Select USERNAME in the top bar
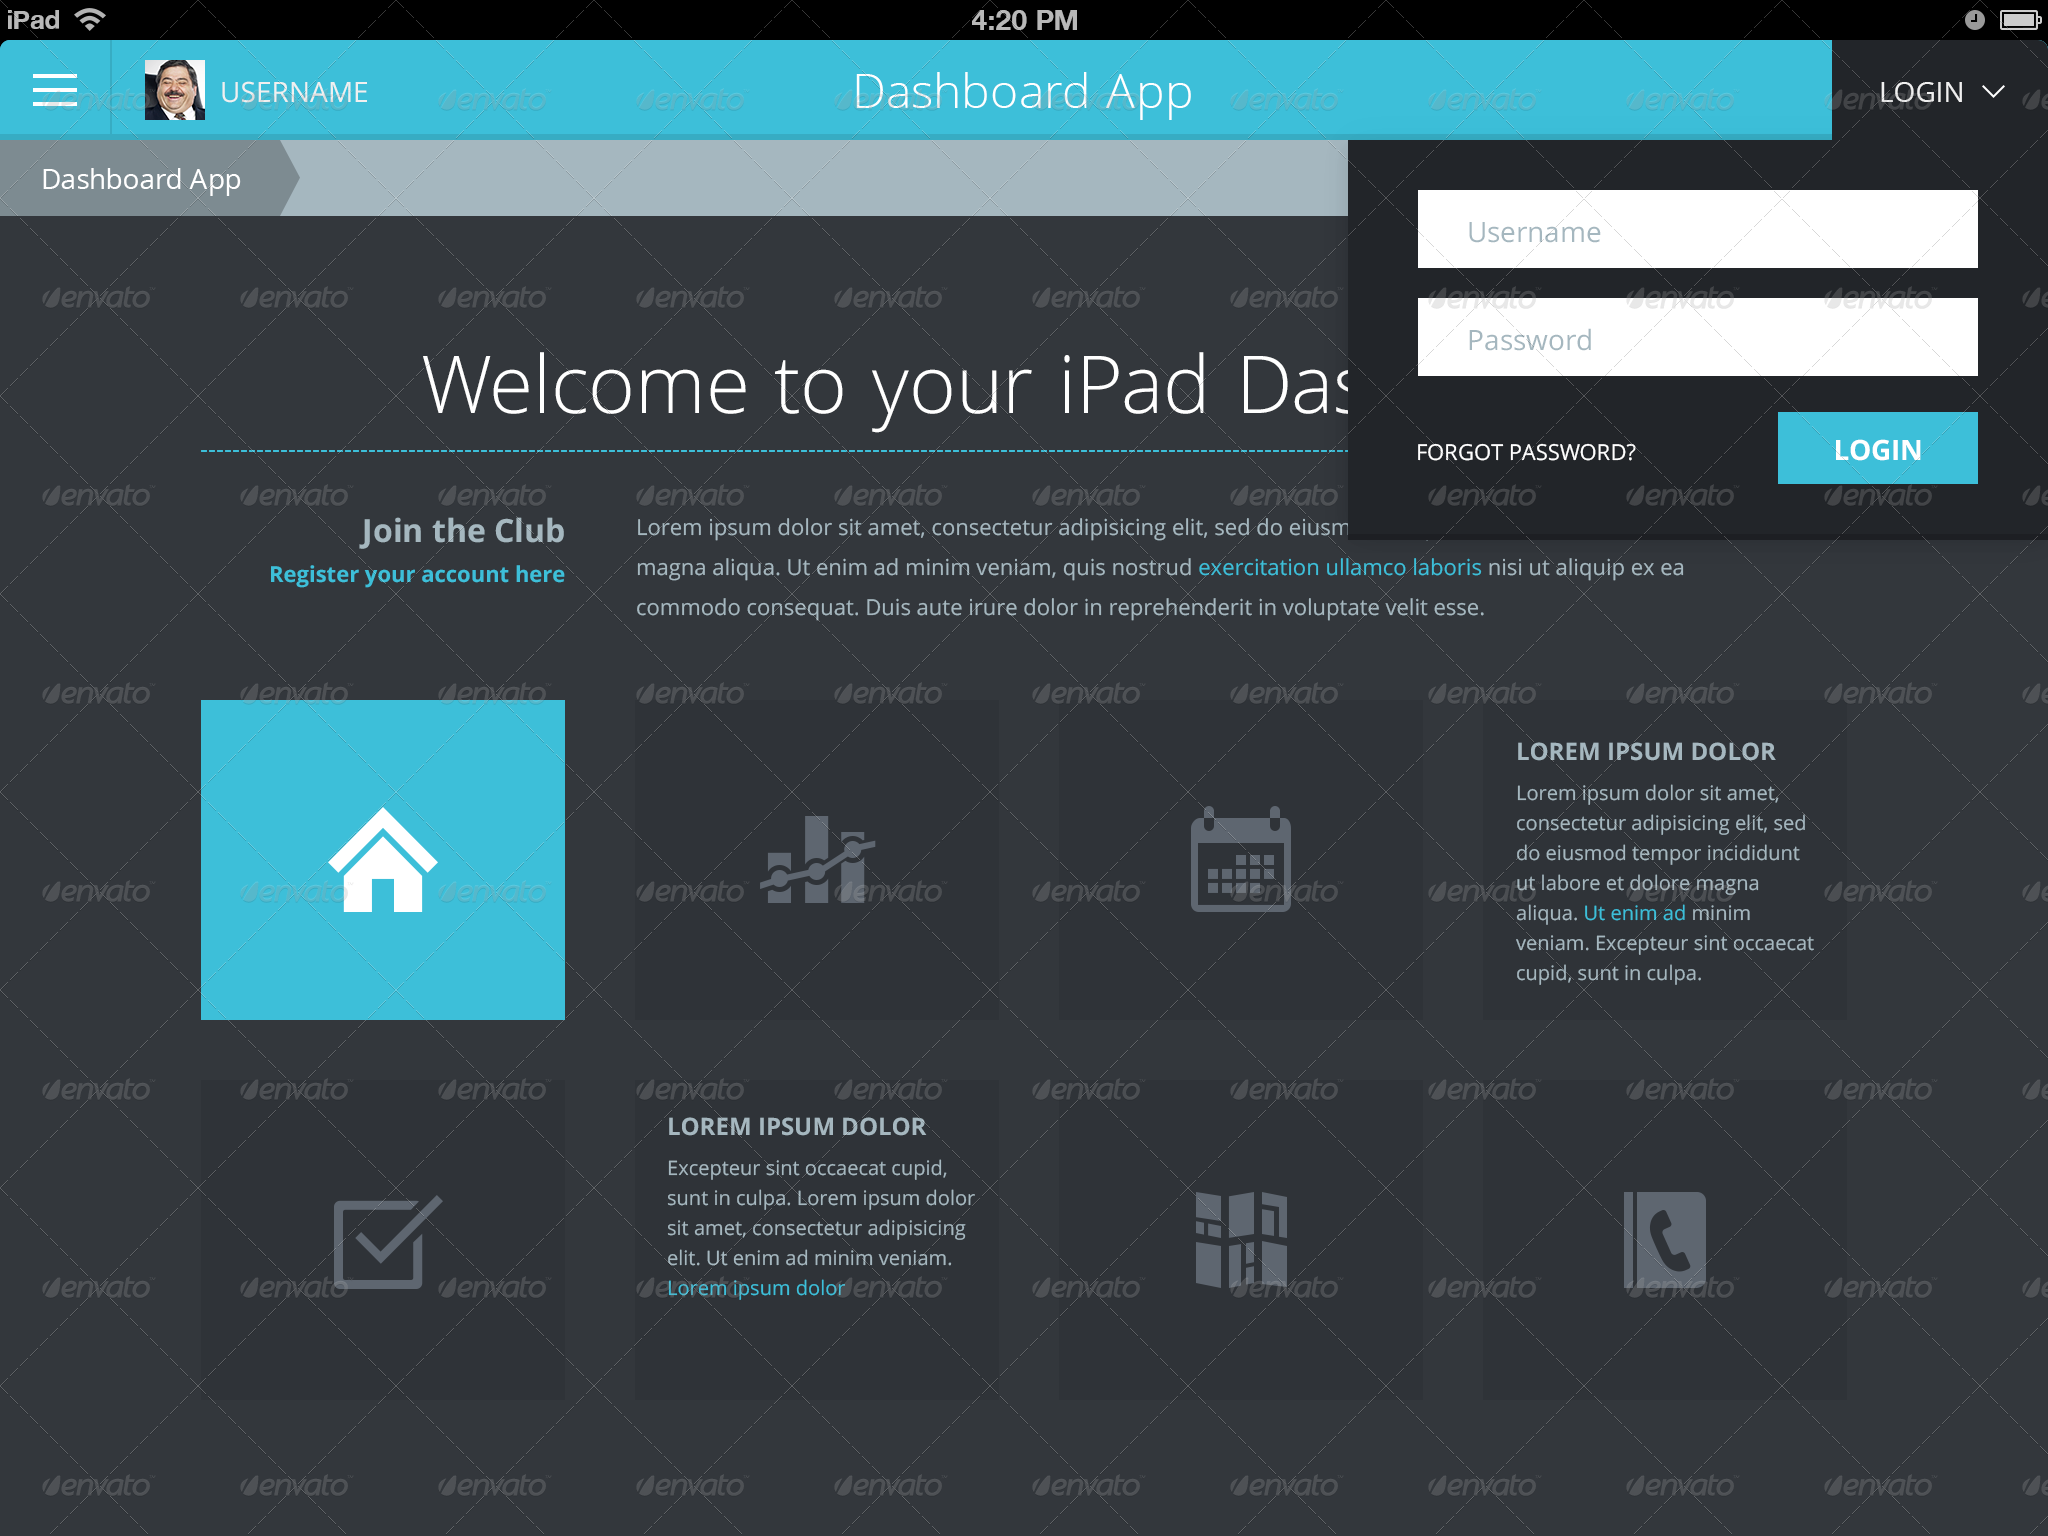 pos(295,91)
